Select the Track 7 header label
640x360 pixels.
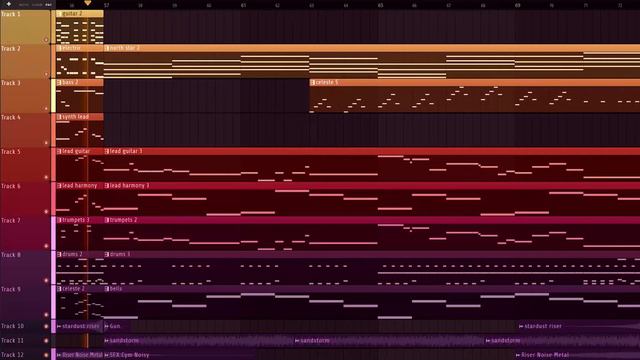point(11,220)
